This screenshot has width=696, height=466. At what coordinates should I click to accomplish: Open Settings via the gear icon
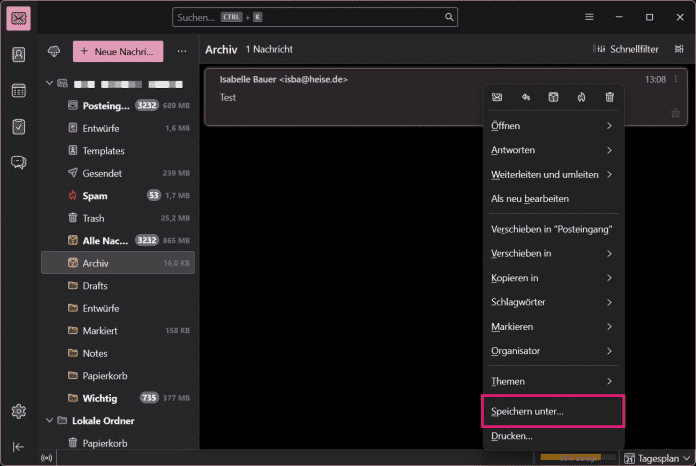[19, 411]
